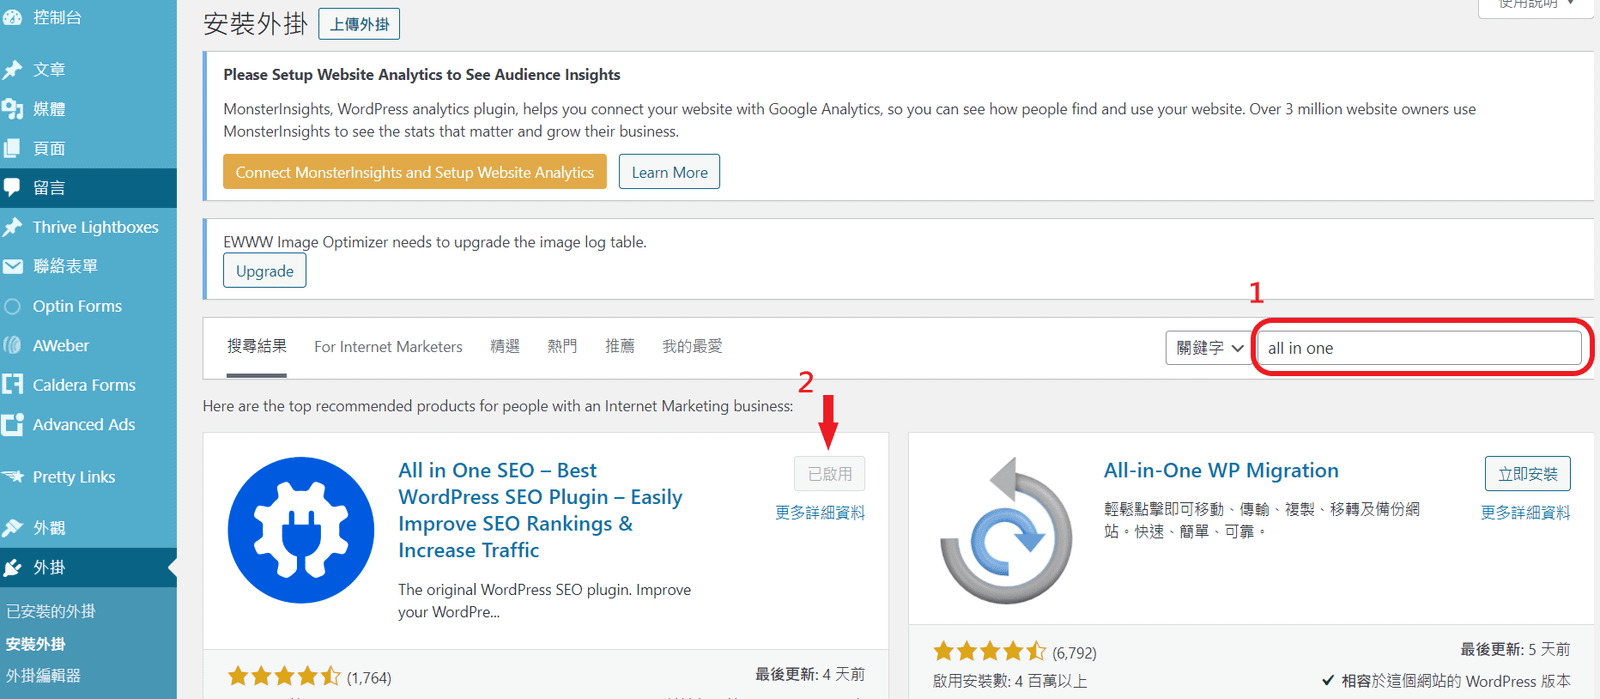Click the comment bubble icon beside 留言
The height and width of the screenshot is (699, 1600).
click(x=12, y=187)
